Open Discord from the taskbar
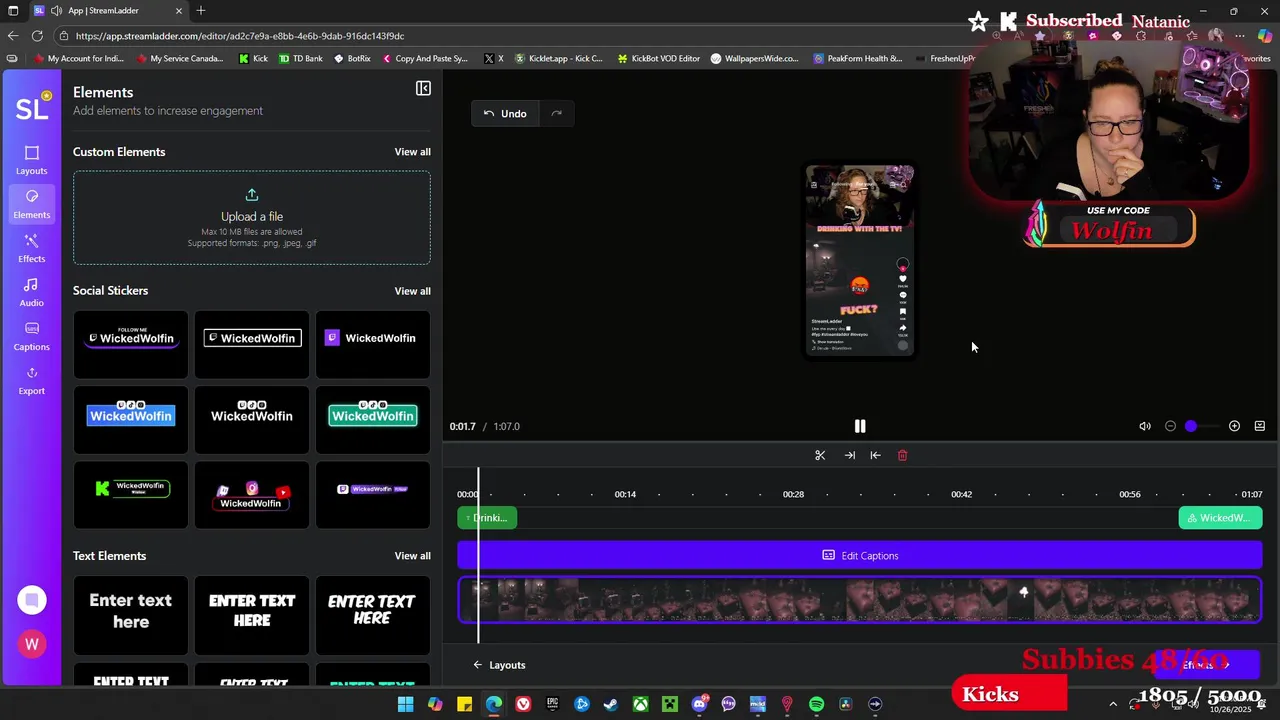1280x720 pixels. 699,704
